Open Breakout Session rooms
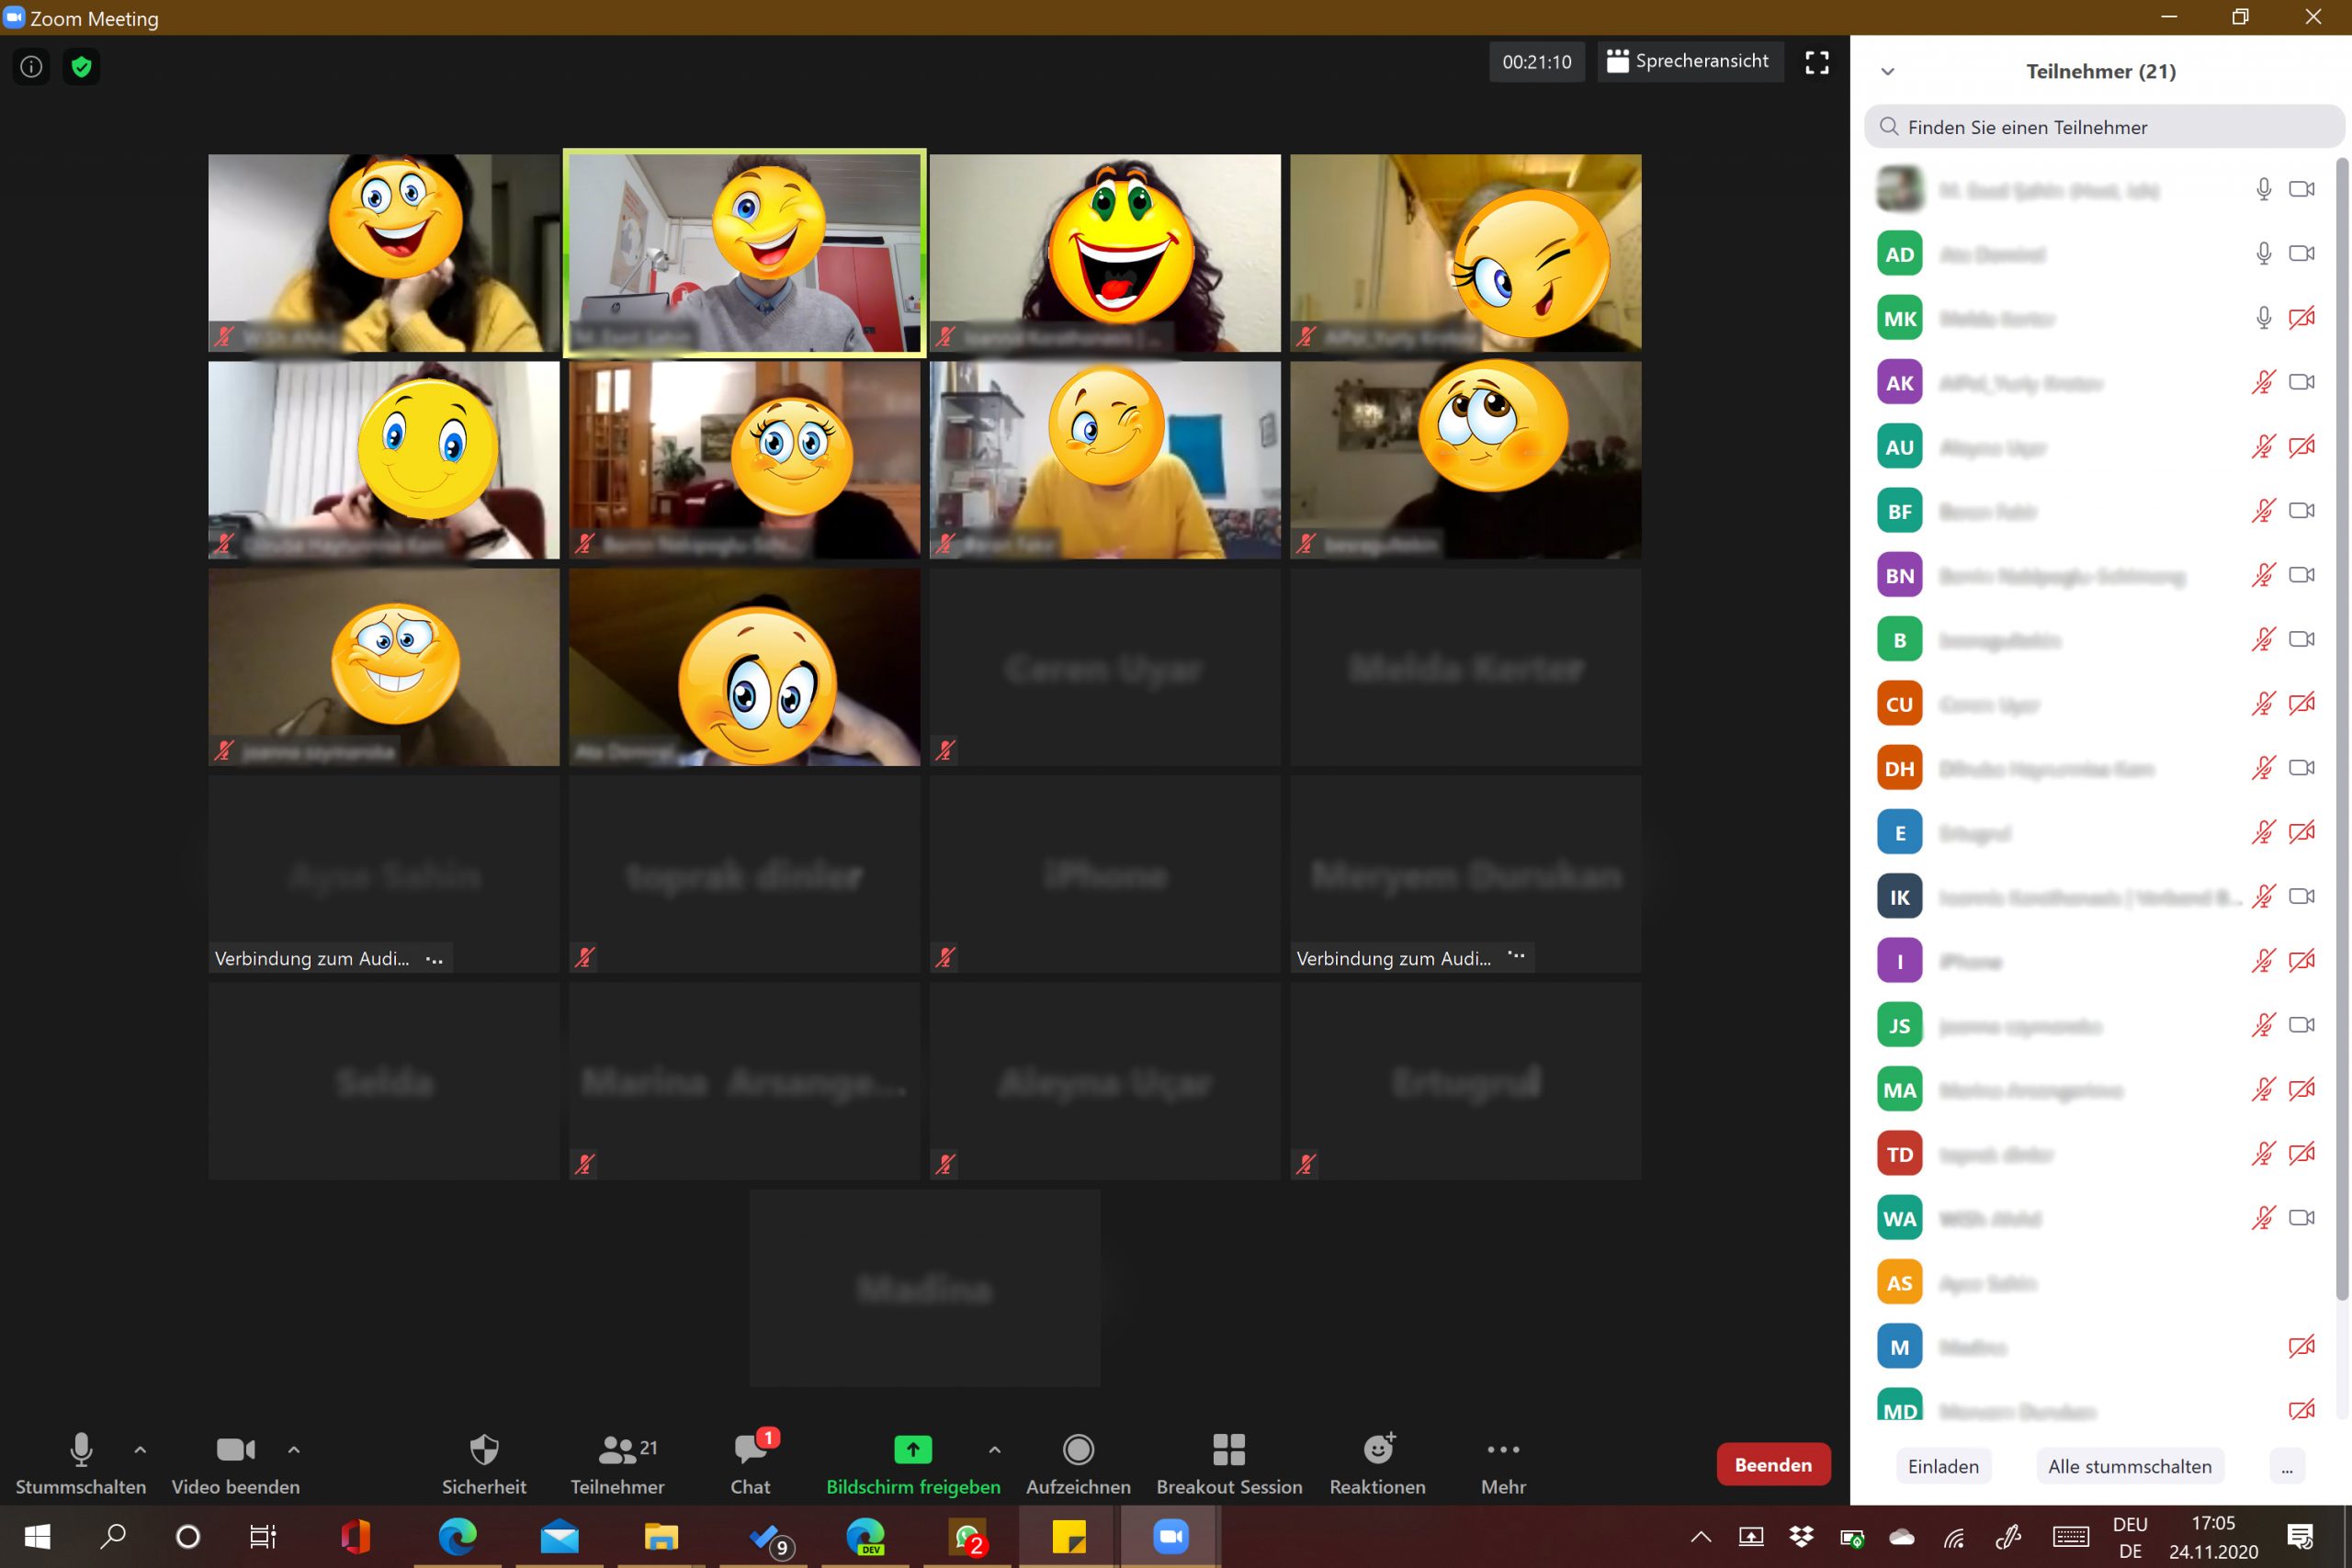The width and height of the screenshot is (2352, 1568). [x=1229, y=1463]
